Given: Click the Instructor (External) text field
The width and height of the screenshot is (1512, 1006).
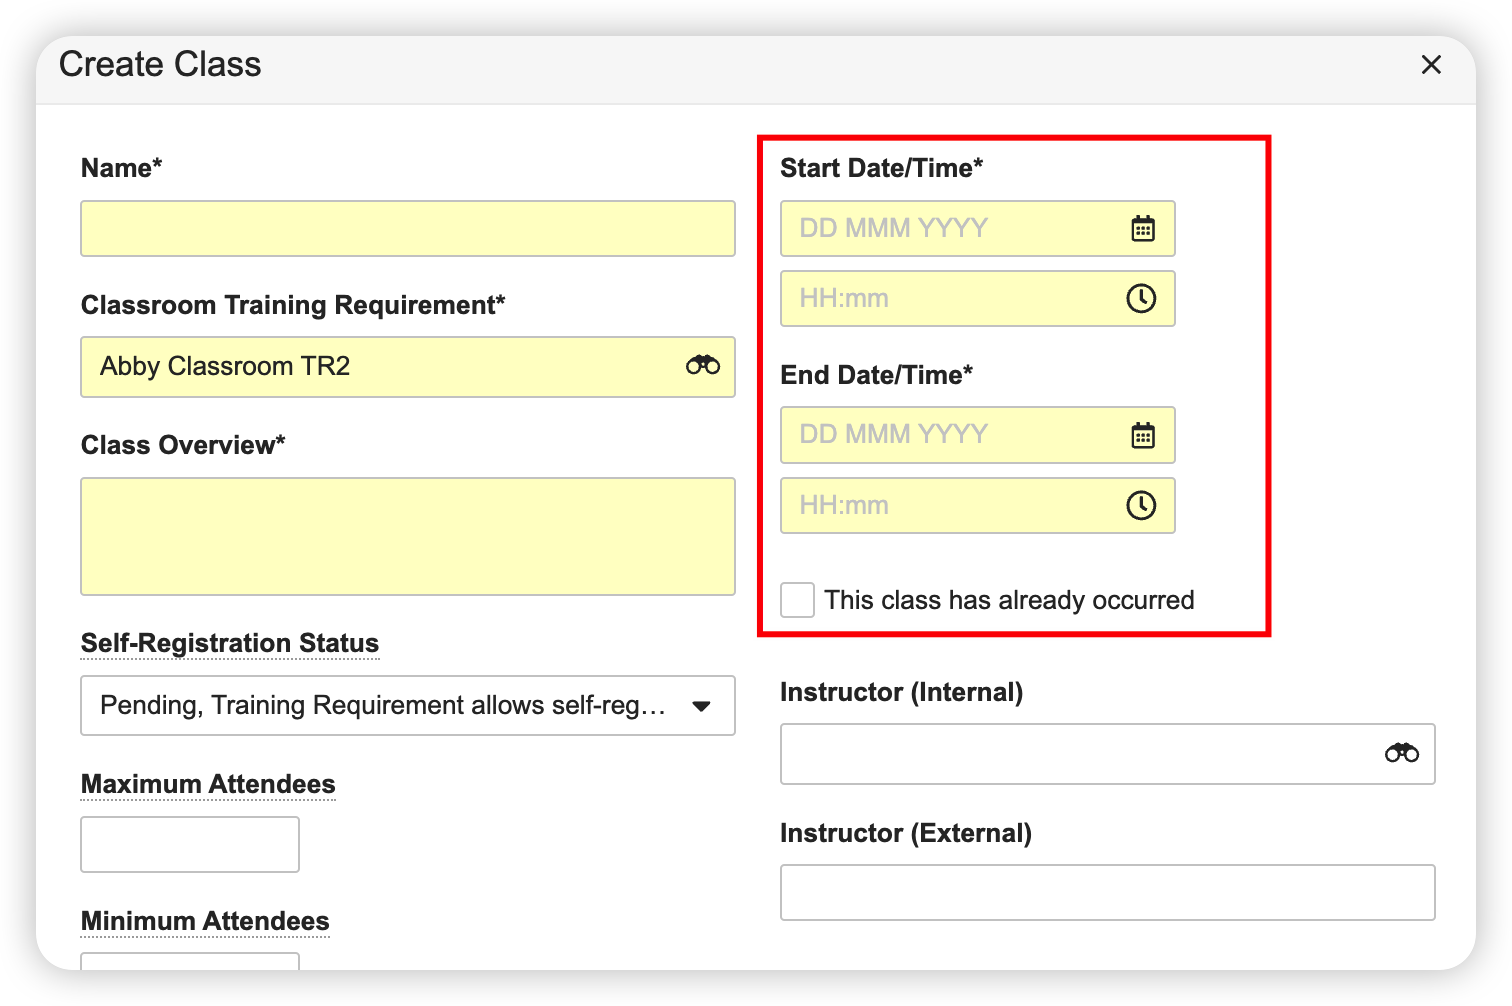Looking at the screenshot, I should coord(1107,893).
